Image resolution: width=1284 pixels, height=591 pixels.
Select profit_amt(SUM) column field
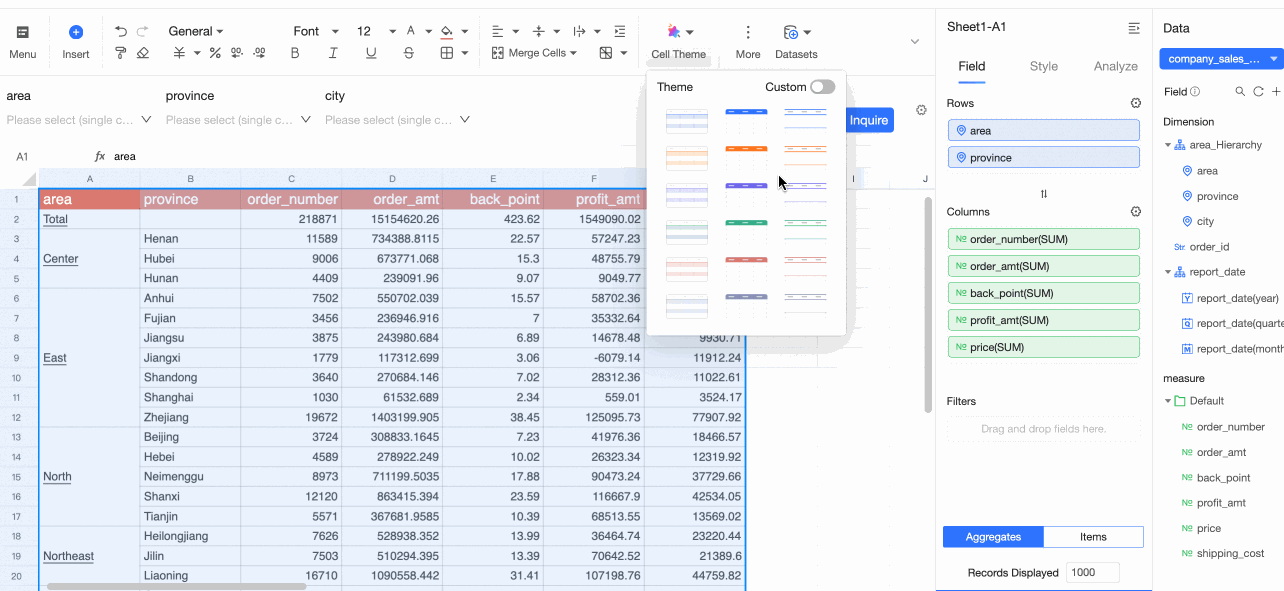[1043, 320]
